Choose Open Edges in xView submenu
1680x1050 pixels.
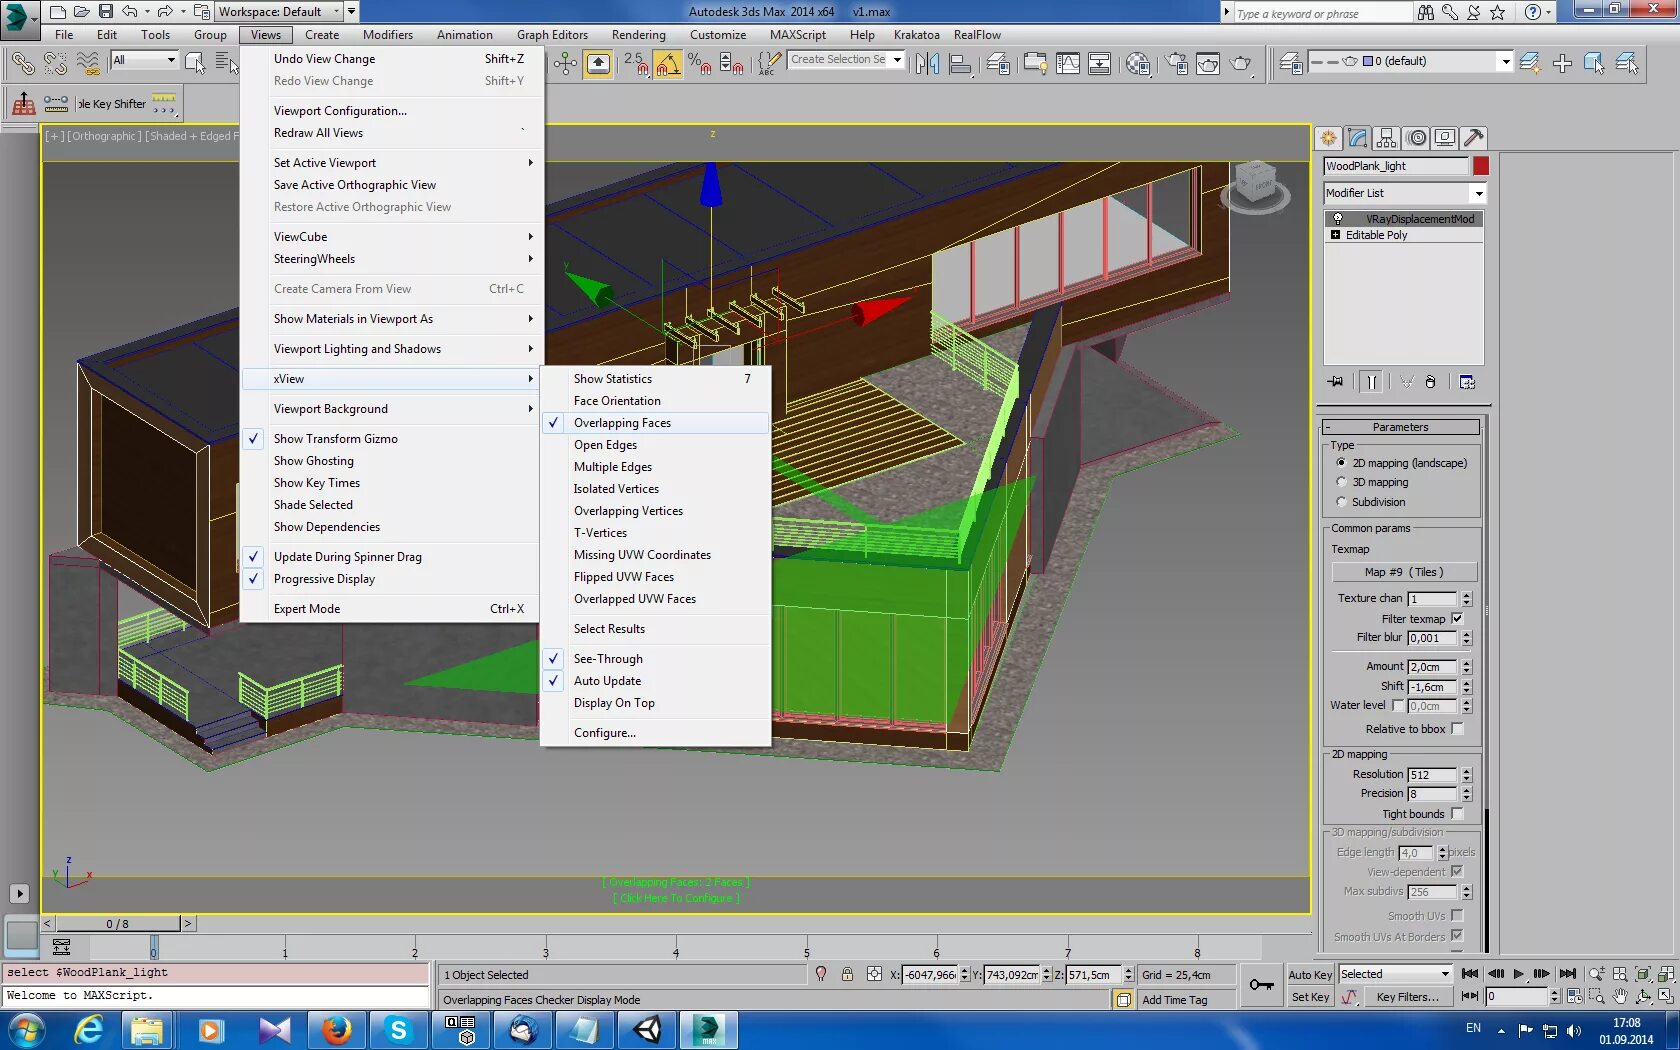605,445
